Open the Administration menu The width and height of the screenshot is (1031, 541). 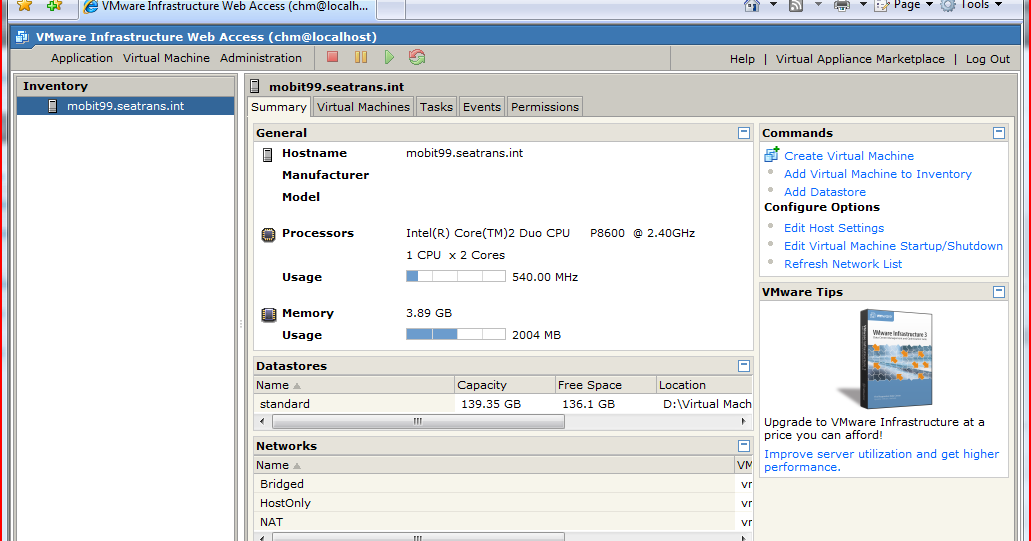261,58
